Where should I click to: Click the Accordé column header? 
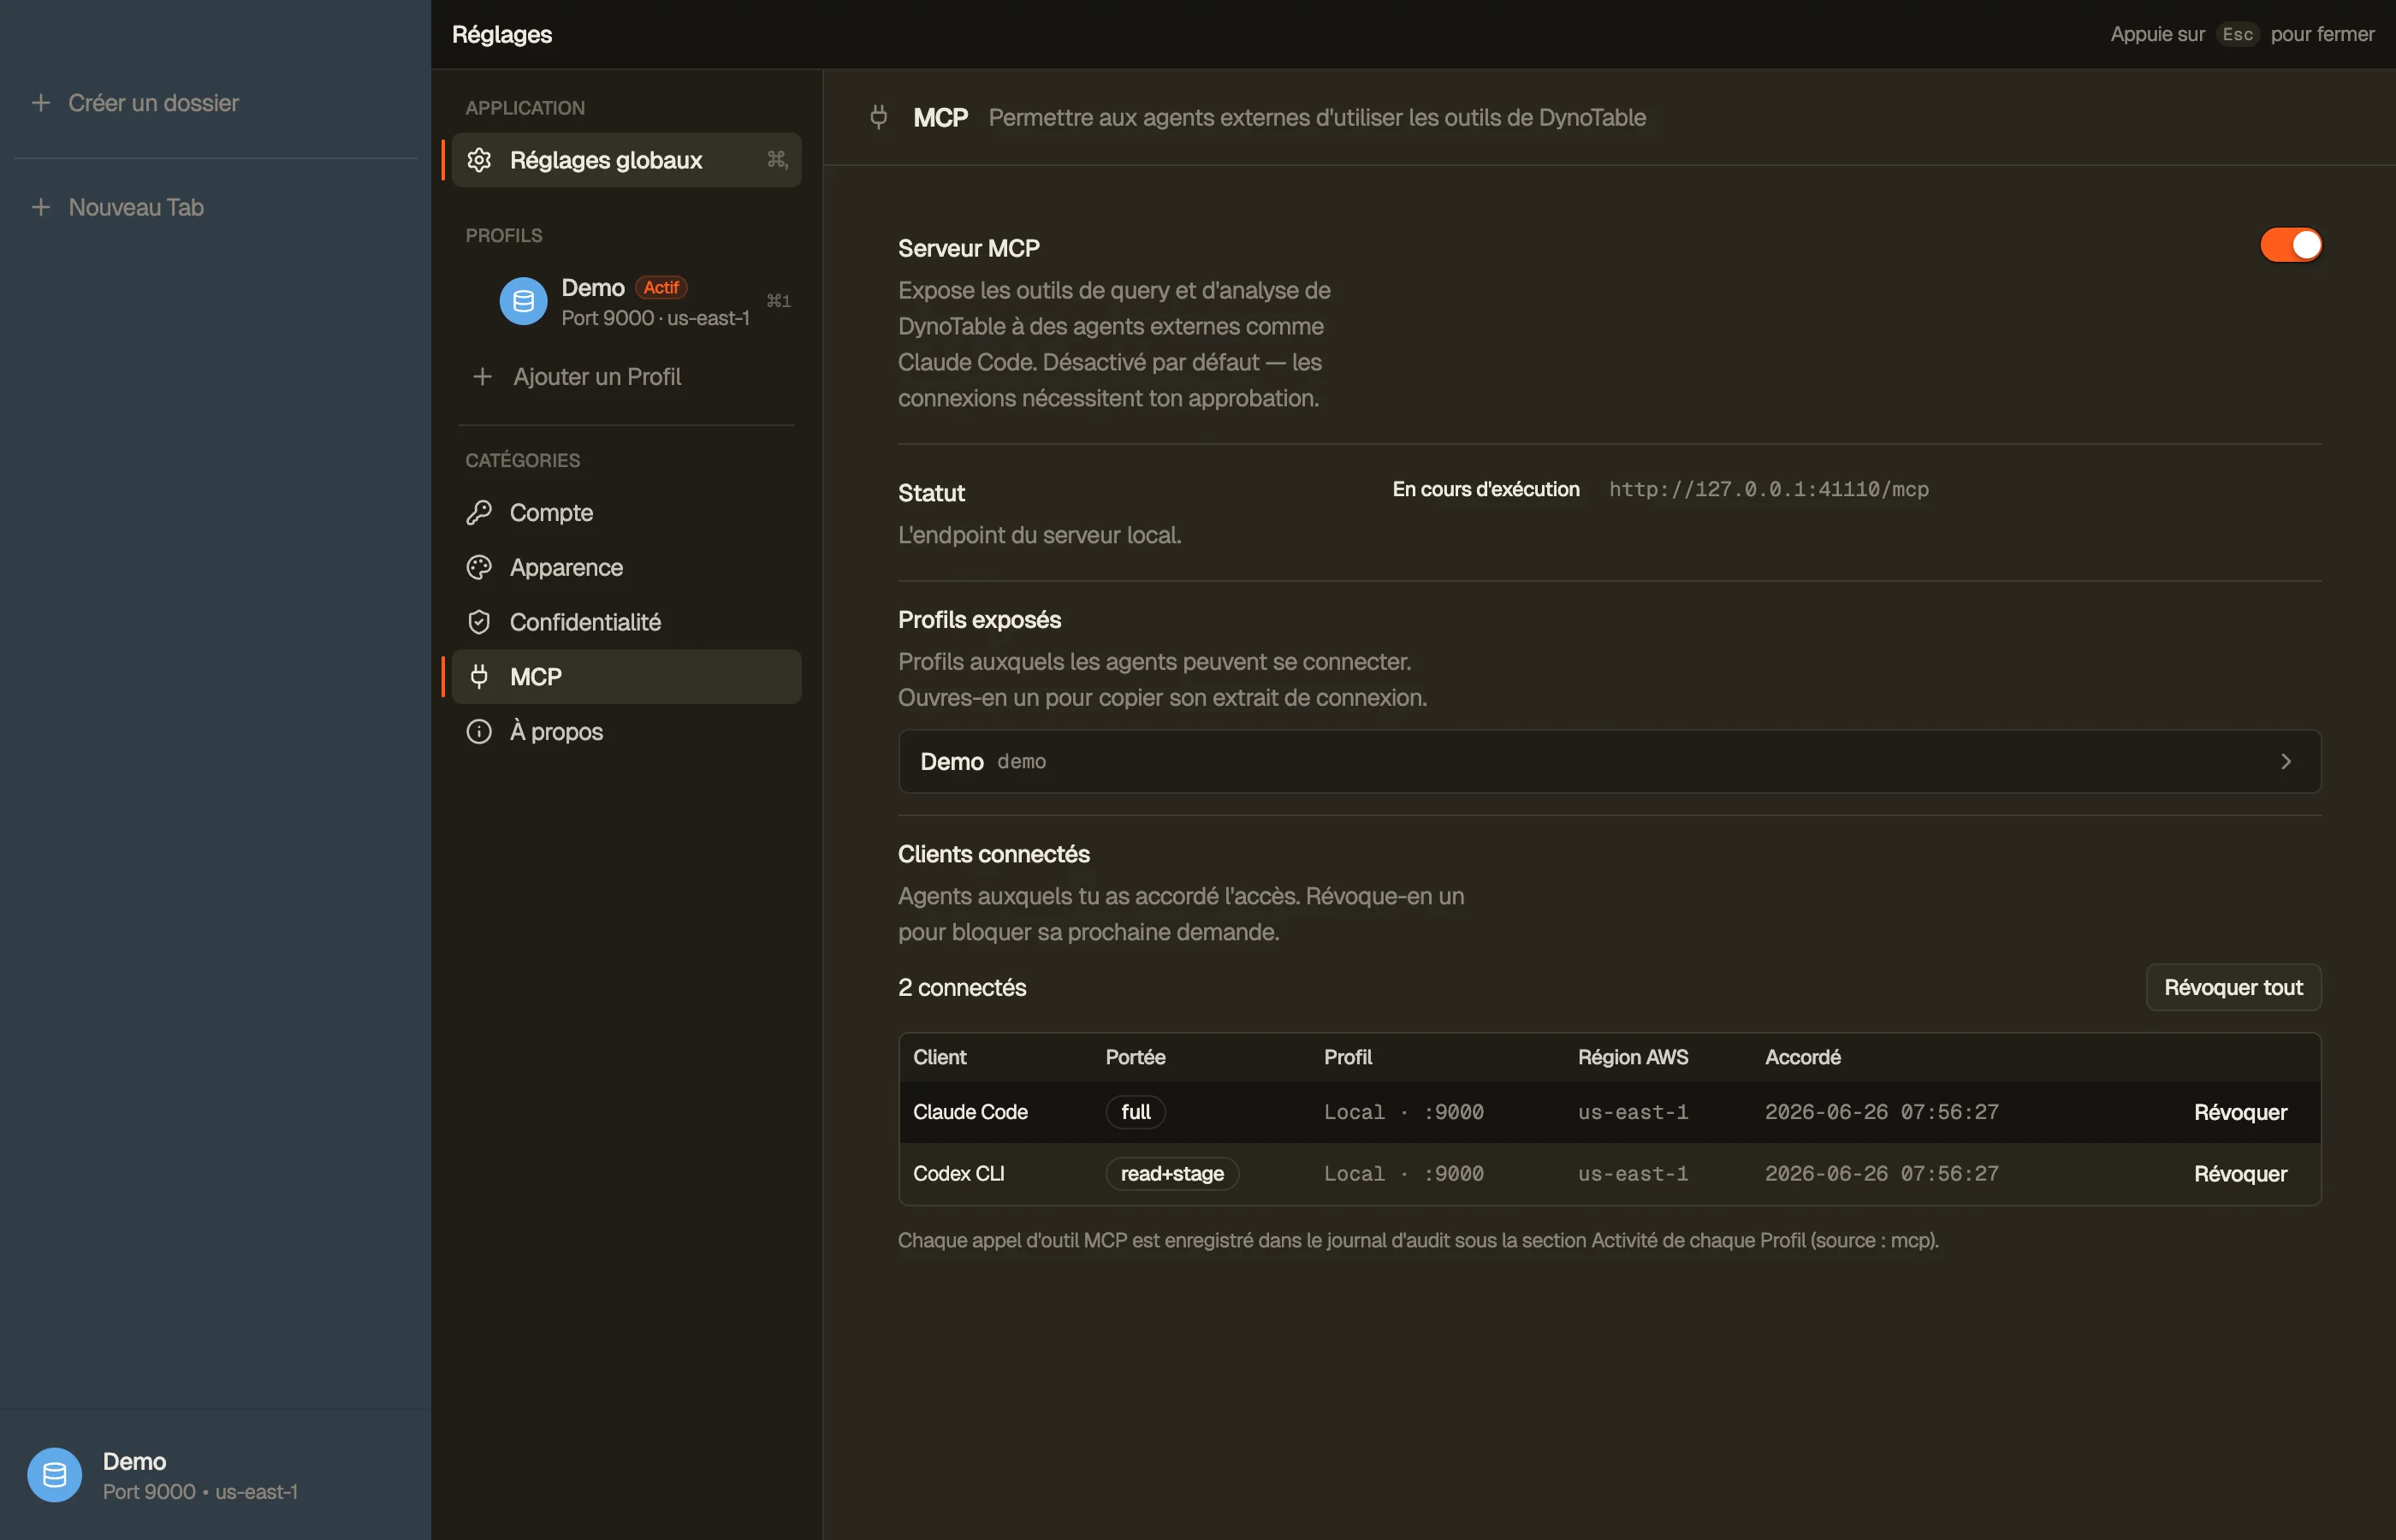[1802, 1057]
